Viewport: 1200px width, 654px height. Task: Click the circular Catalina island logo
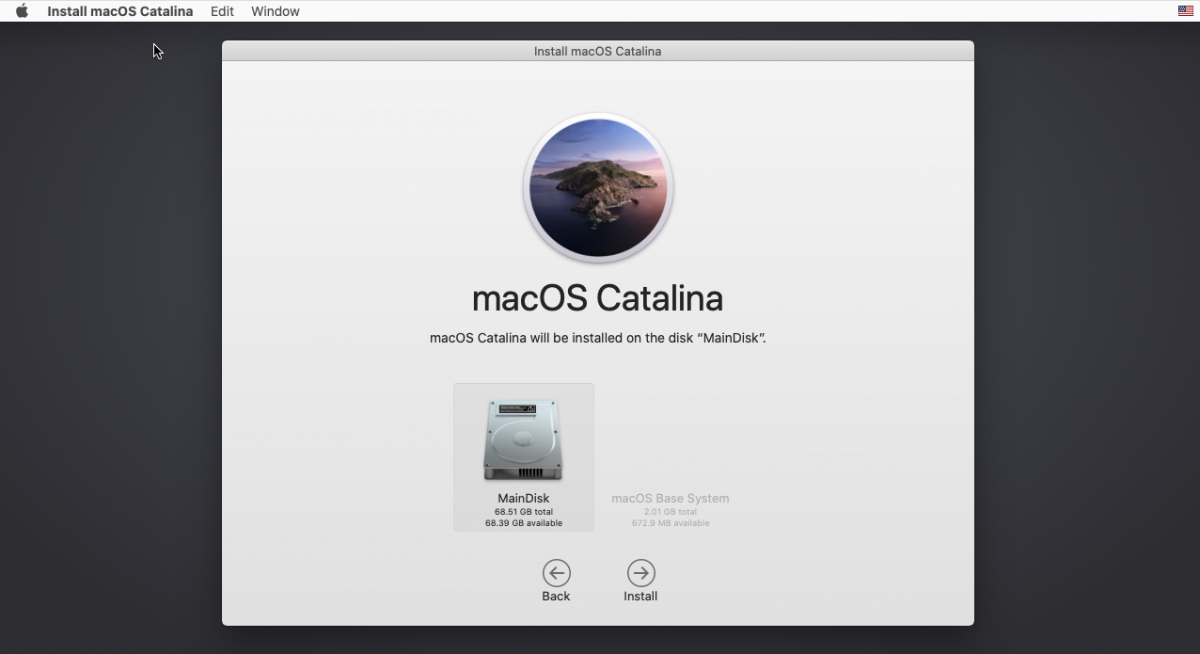598,189
